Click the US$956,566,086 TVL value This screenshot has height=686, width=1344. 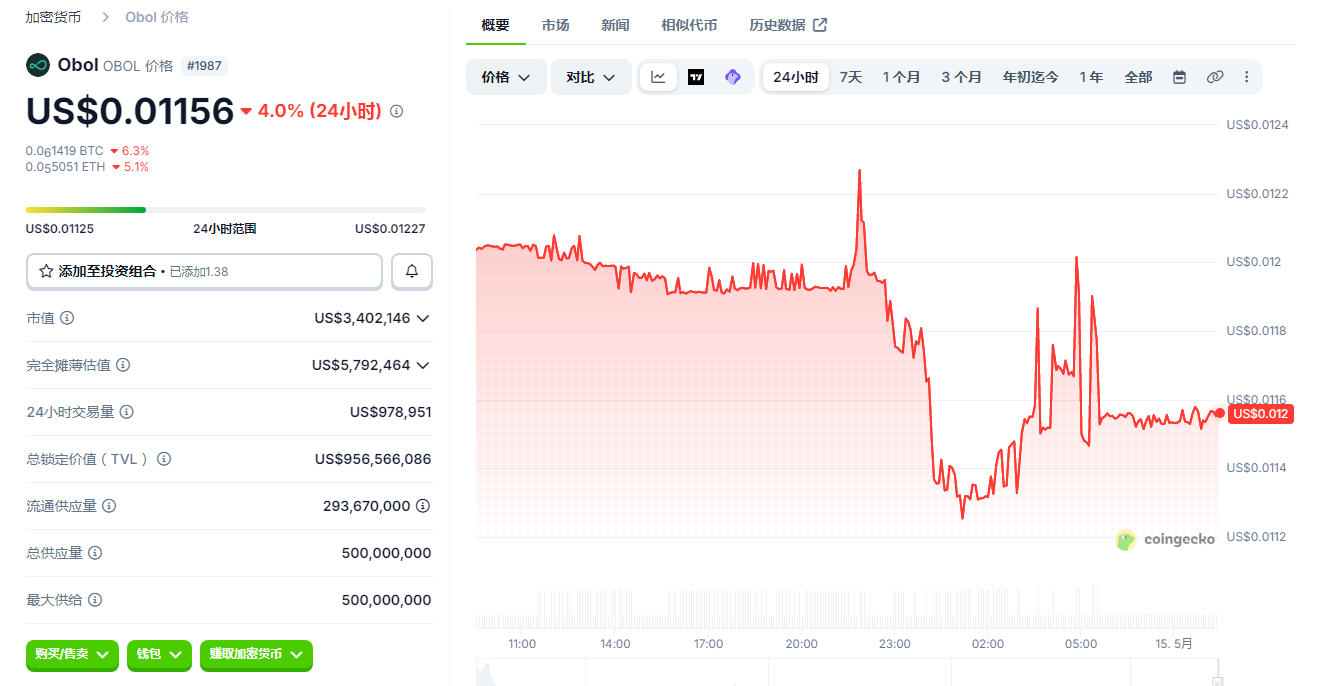(373, 459)
